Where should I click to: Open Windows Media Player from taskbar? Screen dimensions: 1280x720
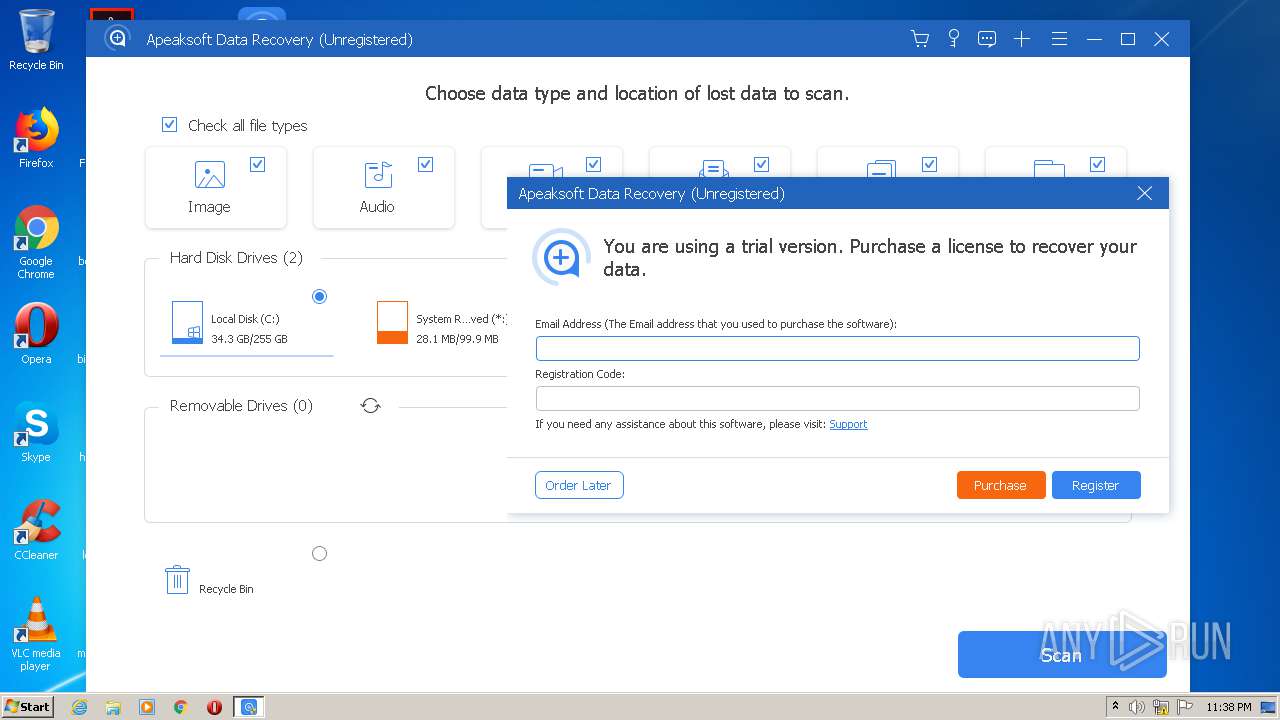pyautogui.click(x=147, y=707)
